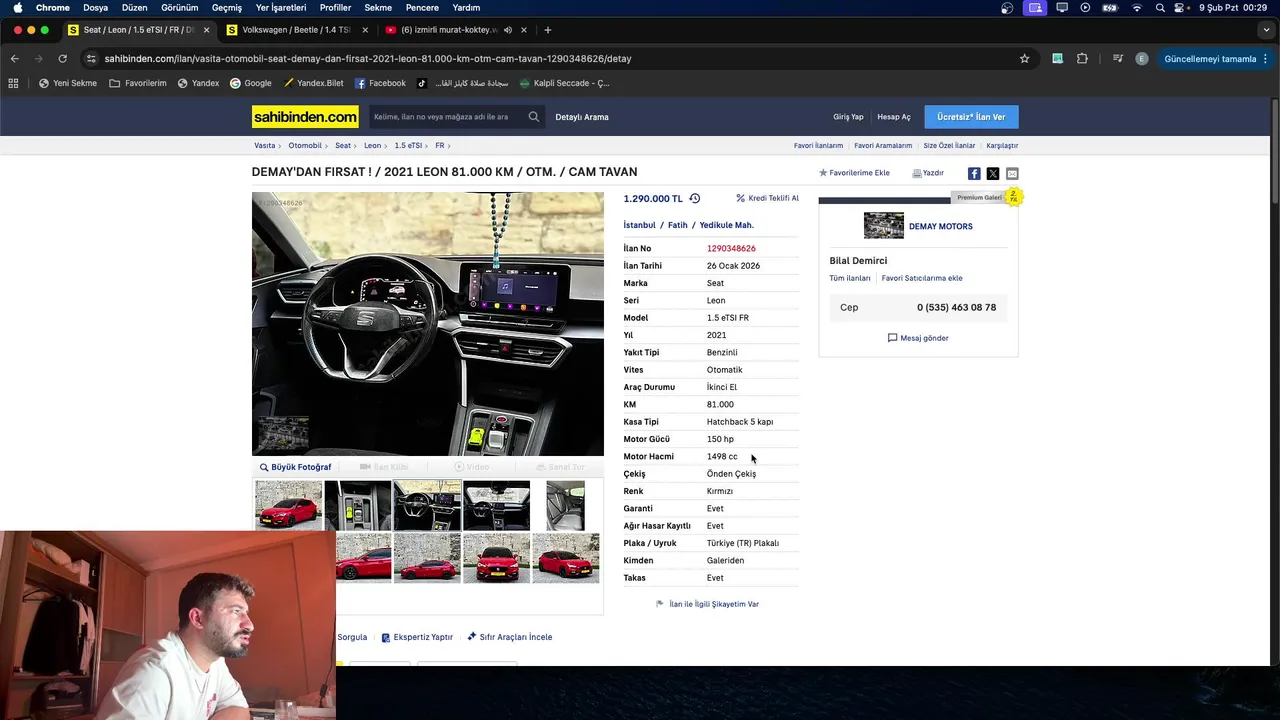Open new tab with plus button
The height and width of the screenshot is (720, 1280).
pos(548,30)
